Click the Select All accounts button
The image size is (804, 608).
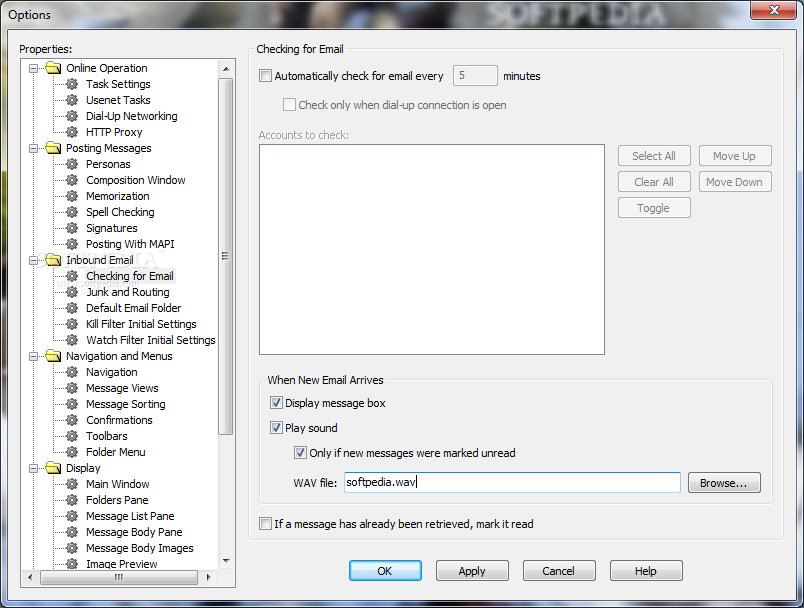click(654, 156)
